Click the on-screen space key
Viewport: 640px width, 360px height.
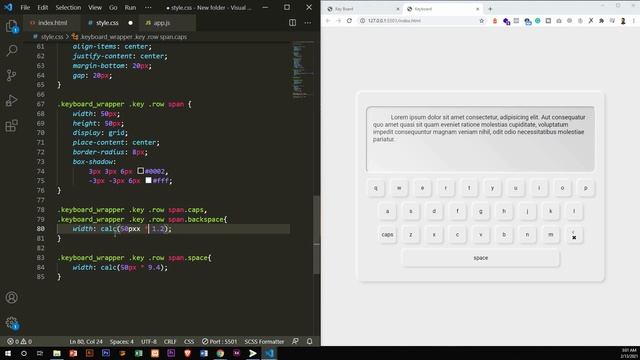[x=480, y=258]
